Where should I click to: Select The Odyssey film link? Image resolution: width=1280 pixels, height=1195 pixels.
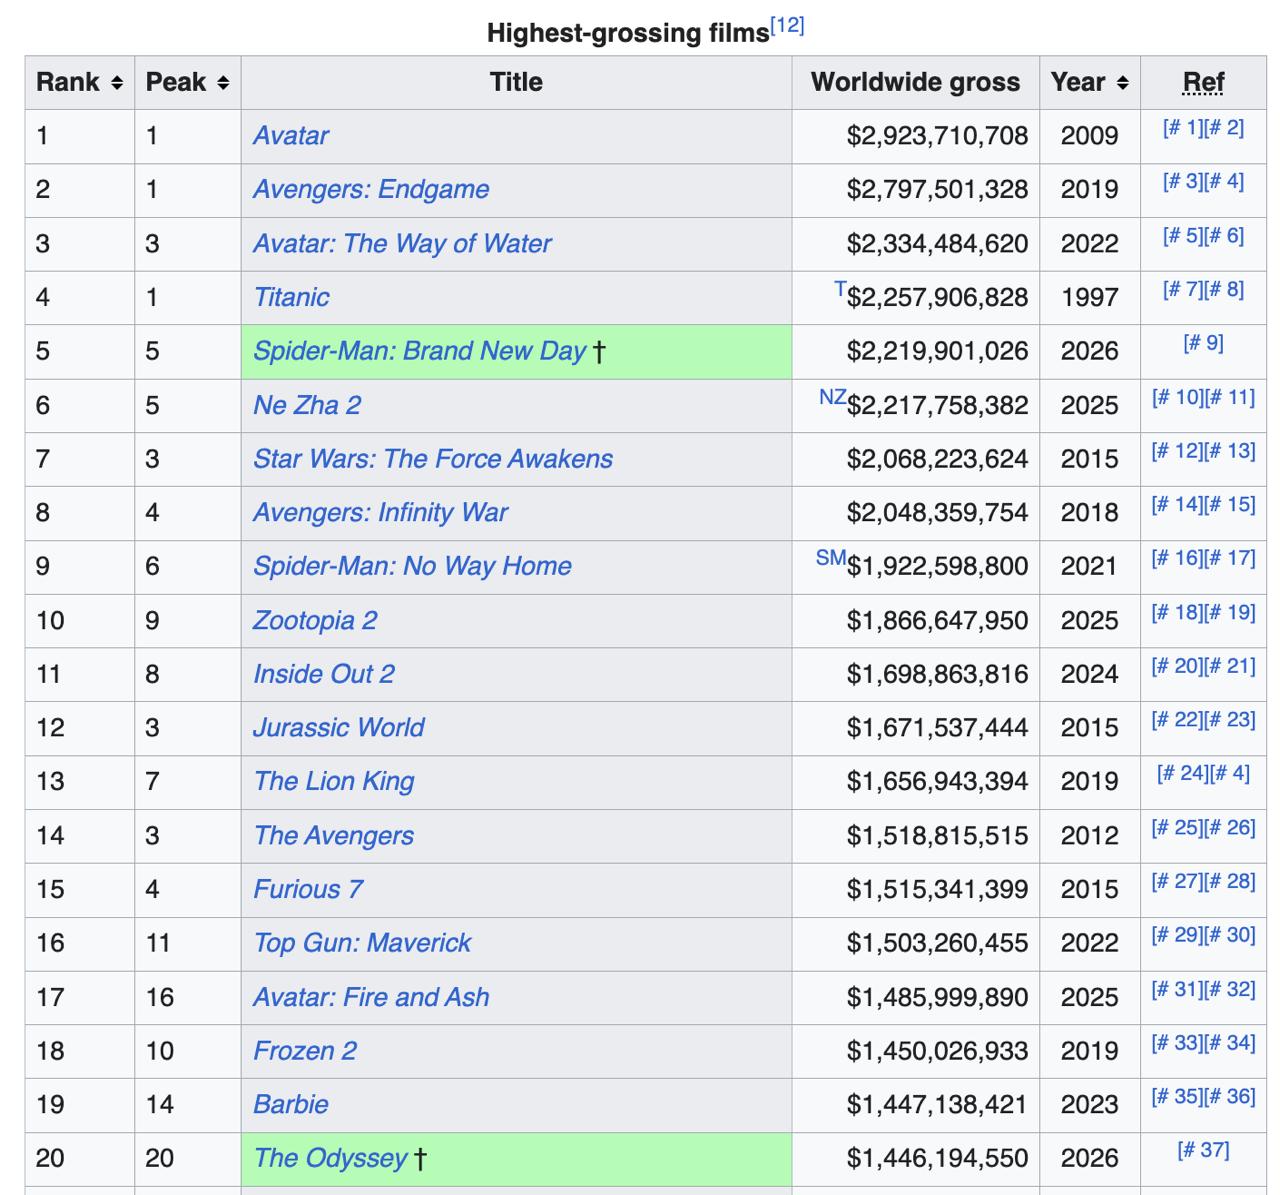(x=330, y=1159)
